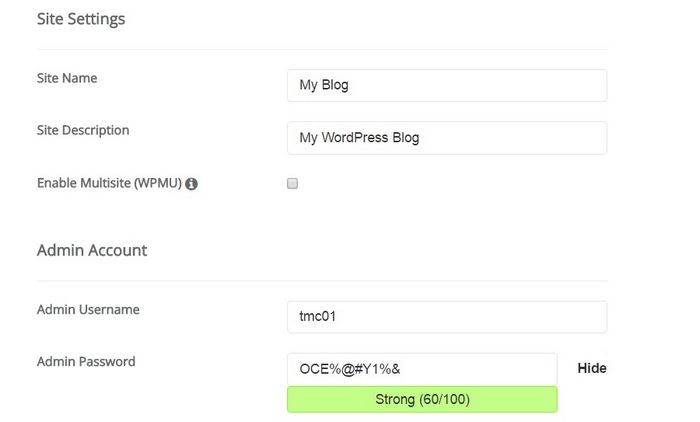
Task: Click the Admin Account section heading
Action: [92, 250]
